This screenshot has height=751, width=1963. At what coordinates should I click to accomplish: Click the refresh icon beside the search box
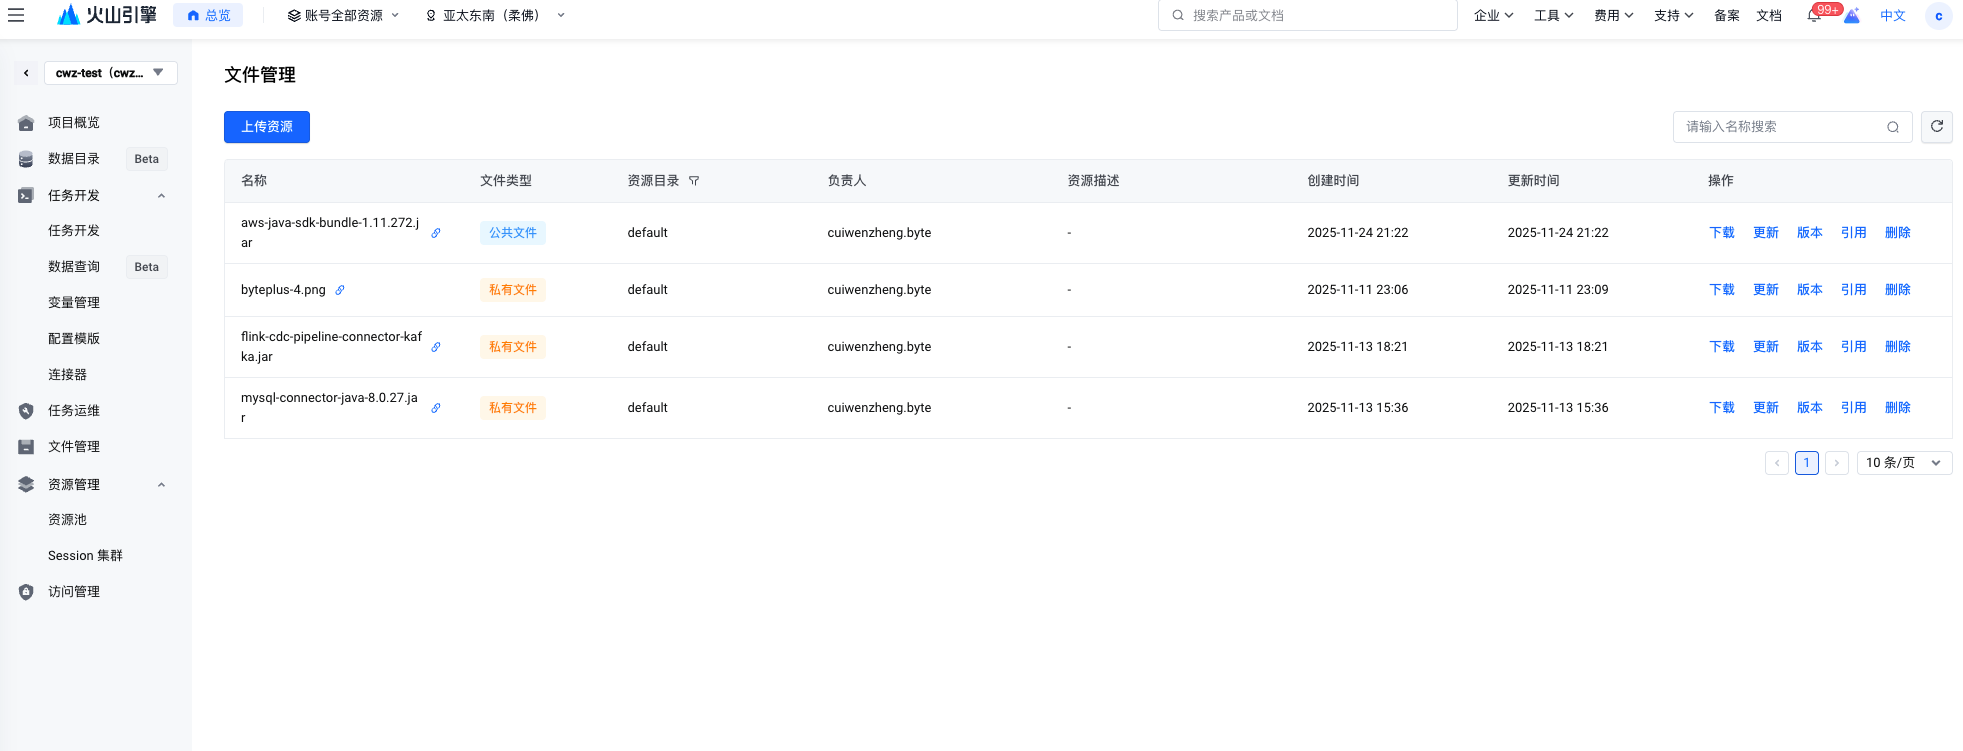[1936, 127]
